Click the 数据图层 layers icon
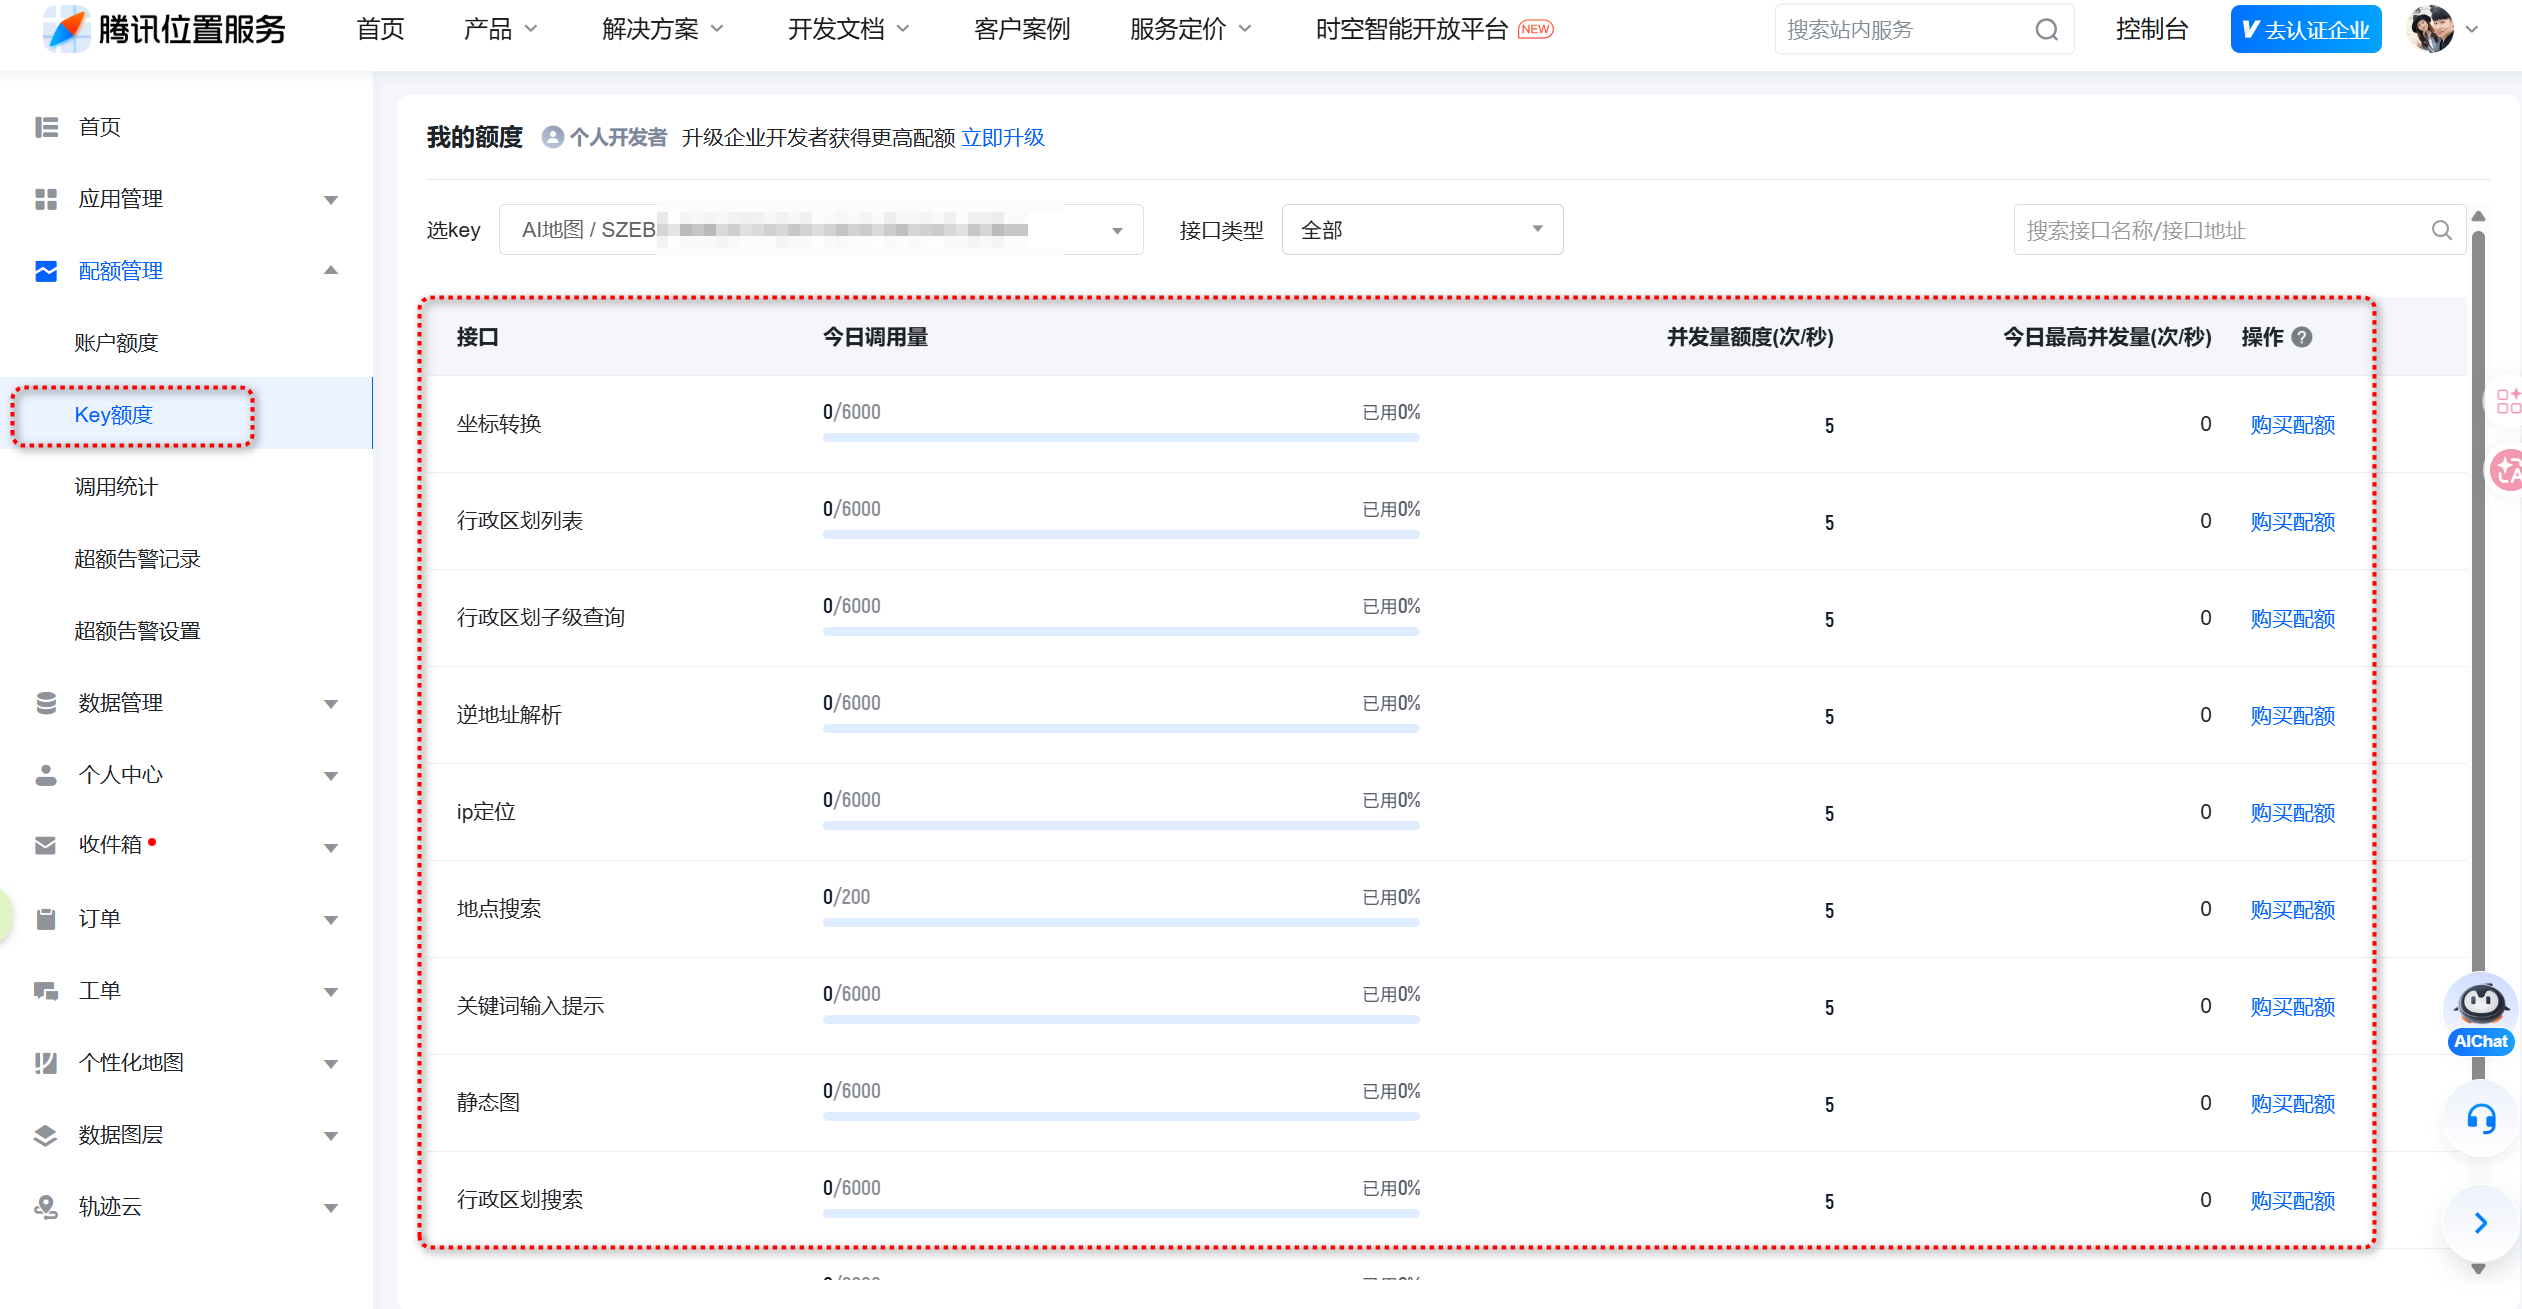This screenshot has width=2522, height=1309. click(x=46, y=1135)
